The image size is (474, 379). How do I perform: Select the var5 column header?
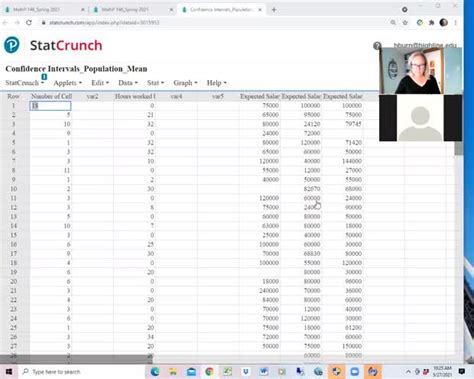tap(218, 96)
